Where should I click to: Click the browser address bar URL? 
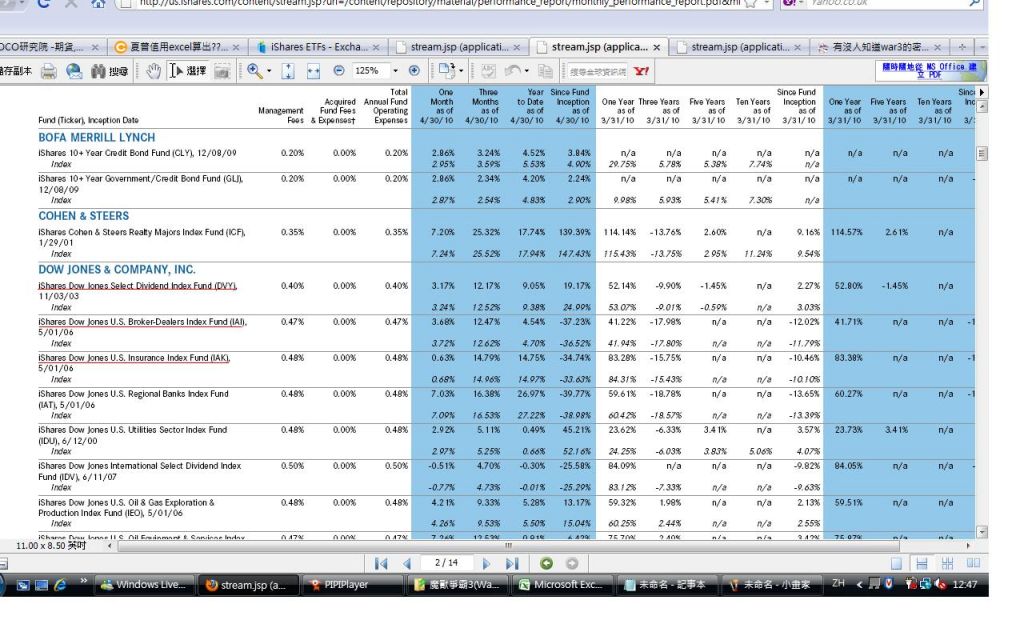click(x=439, y=3)
